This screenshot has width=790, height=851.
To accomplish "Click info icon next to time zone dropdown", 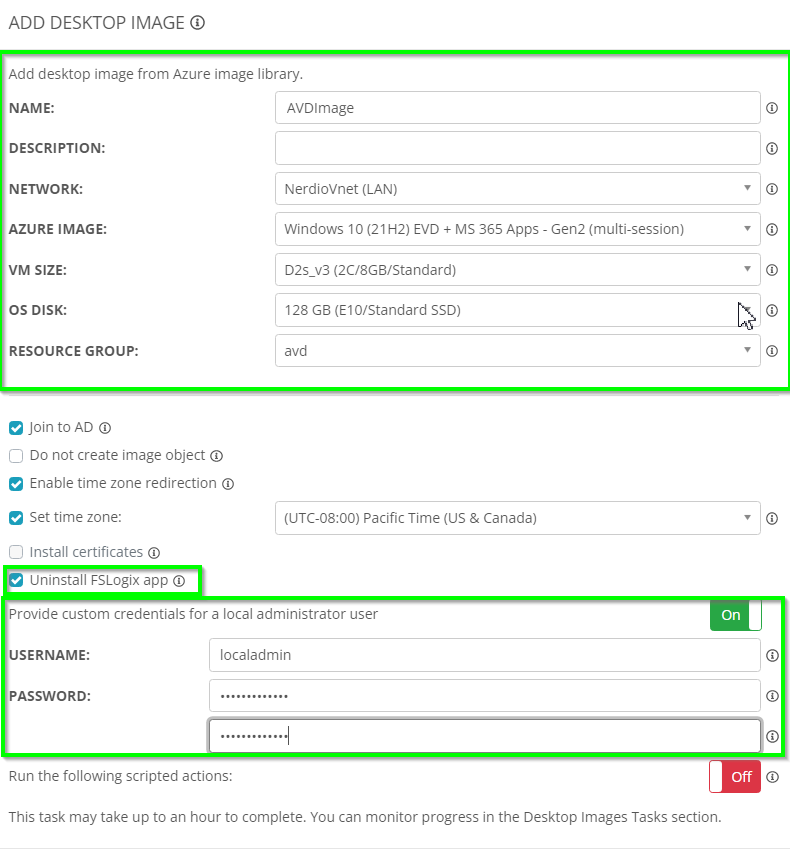I will point(772,518).
